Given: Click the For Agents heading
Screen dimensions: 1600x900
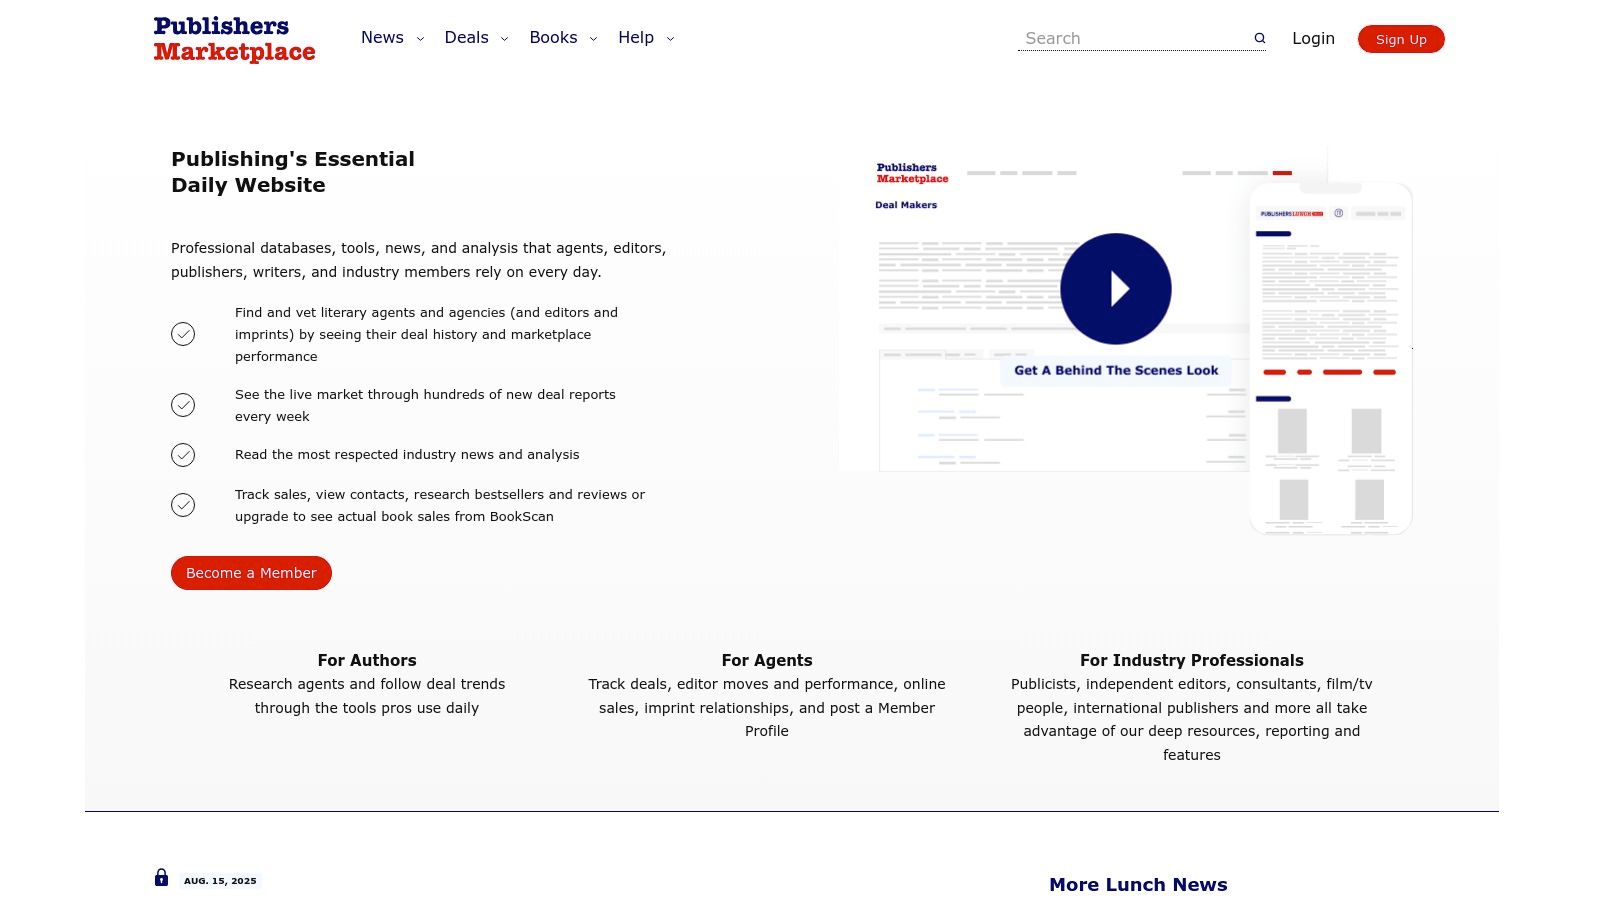Looking at the screenshot, I should (767, 660).
